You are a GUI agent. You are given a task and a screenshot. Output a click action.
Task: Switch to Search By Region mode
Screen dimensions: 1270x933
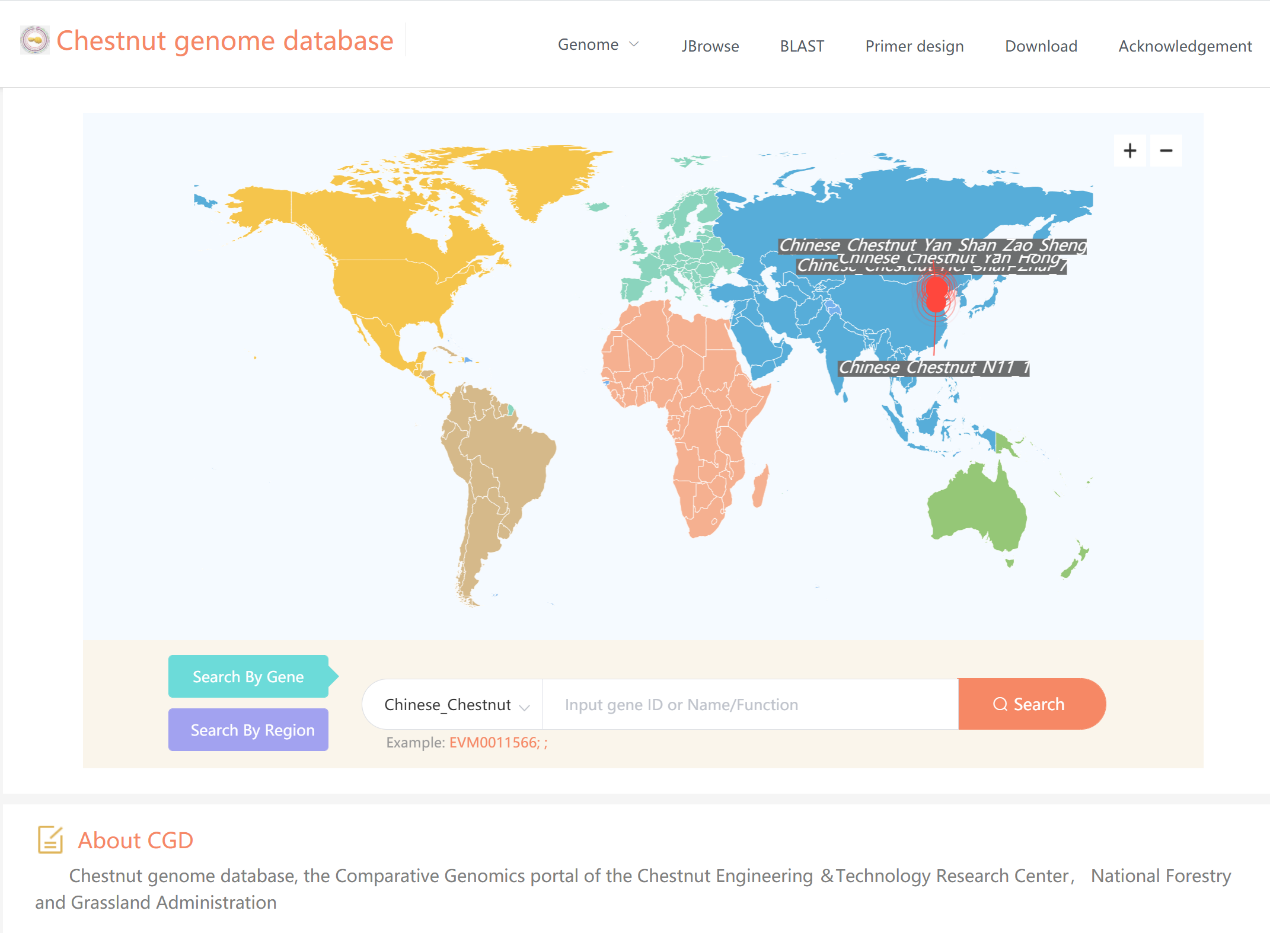point(248,730)
